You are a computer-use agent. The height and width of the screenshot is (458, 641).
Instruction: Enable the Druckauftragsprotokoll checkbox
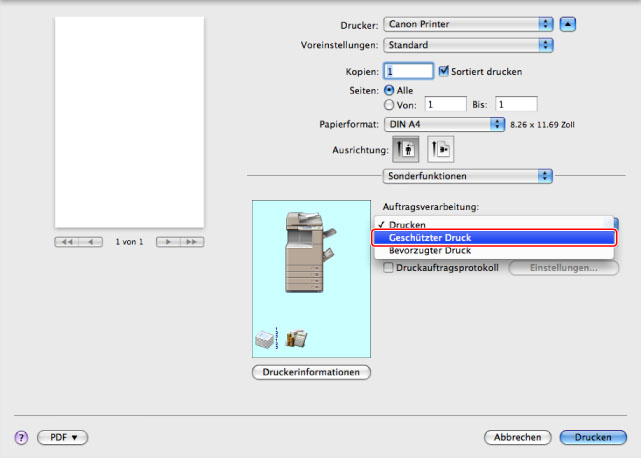pos(388,268)
